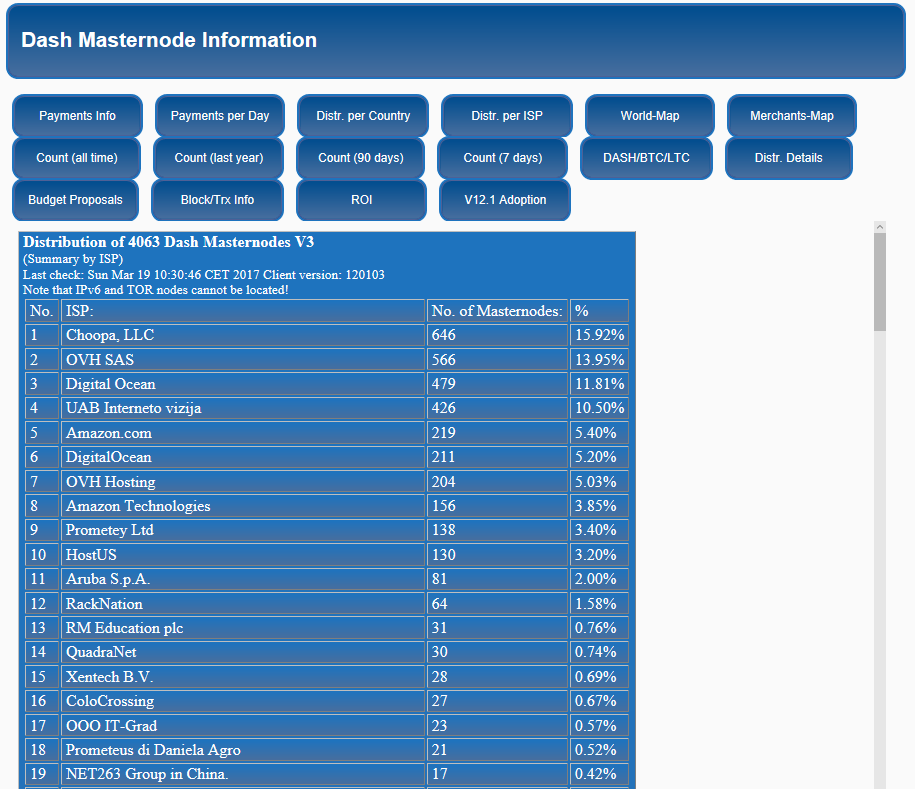Click the 'Amazon Technologies' cell
This screenshot has width=915, height=789.
click(243, 506)
